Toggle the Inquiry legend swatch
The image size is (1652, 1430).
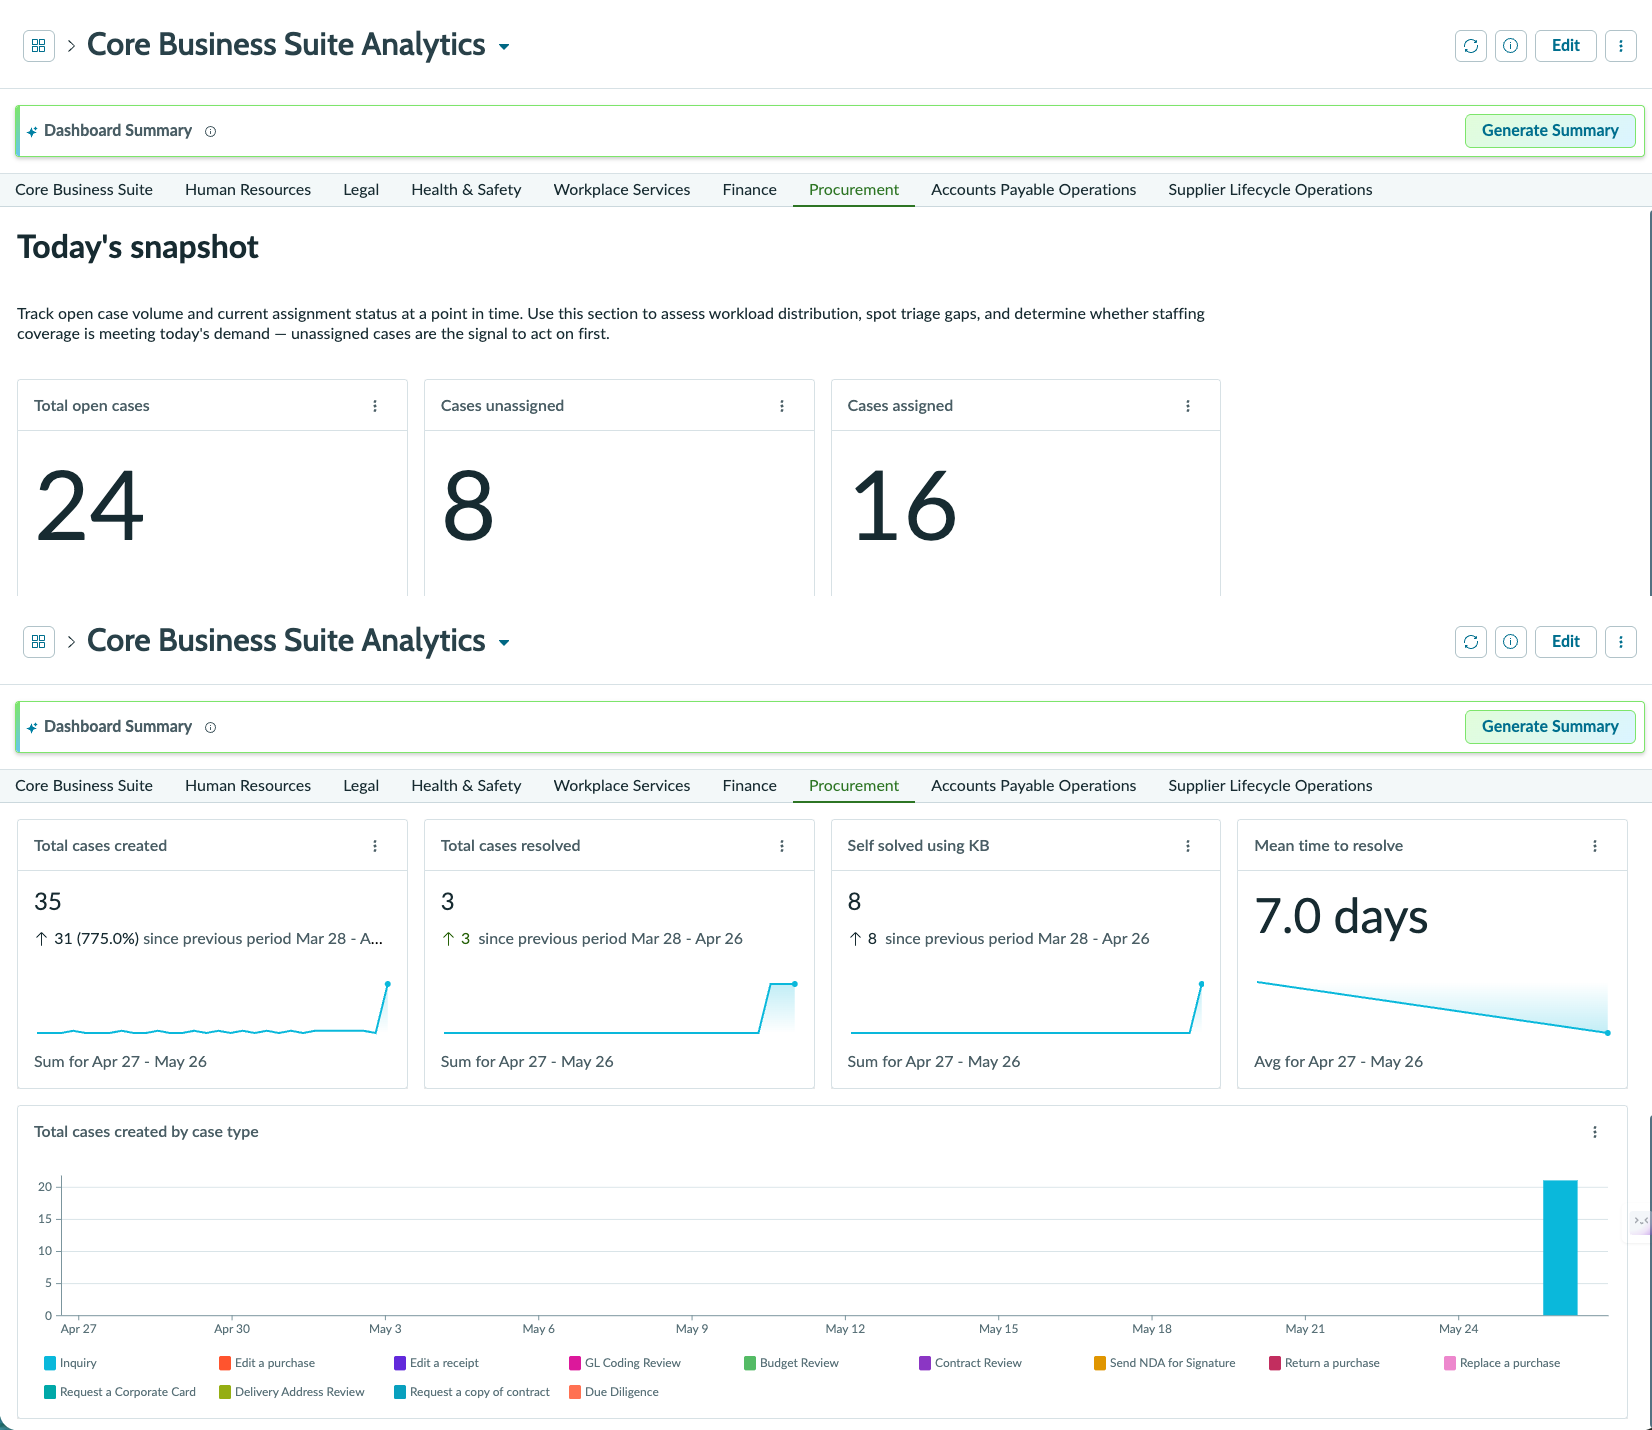coord(50,1363)
